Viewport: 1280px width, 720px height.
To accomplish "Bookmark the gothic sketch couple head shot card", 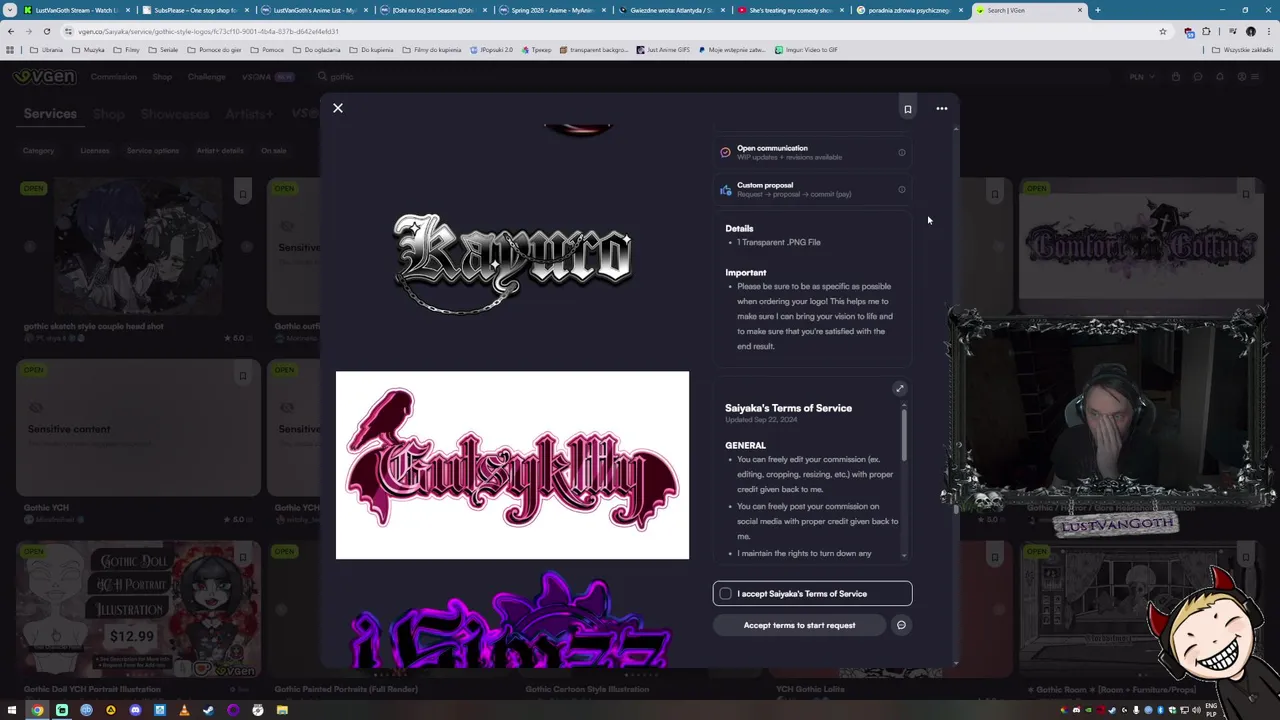I will click(x=243, y=194).
